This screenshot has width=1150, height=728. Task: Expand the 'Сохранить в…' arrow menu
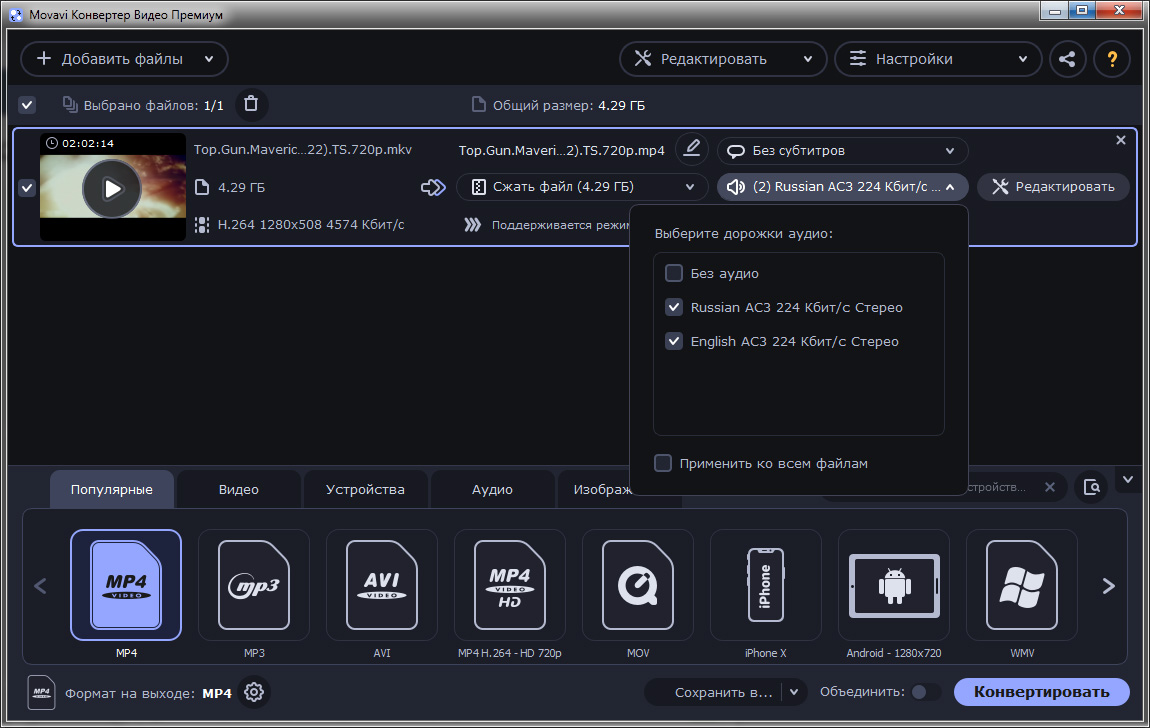click(x=794, y=692)
